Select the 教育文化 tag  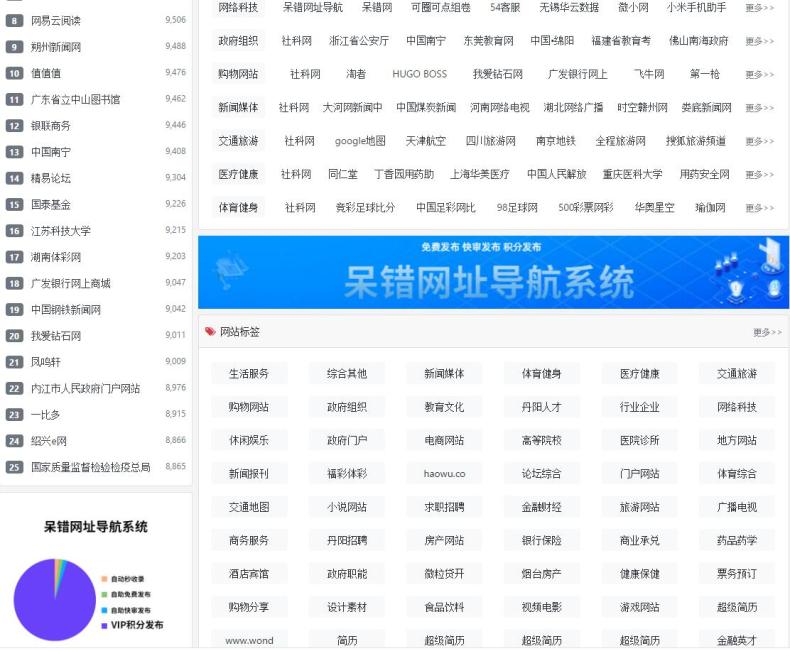(x=444, y=407)
